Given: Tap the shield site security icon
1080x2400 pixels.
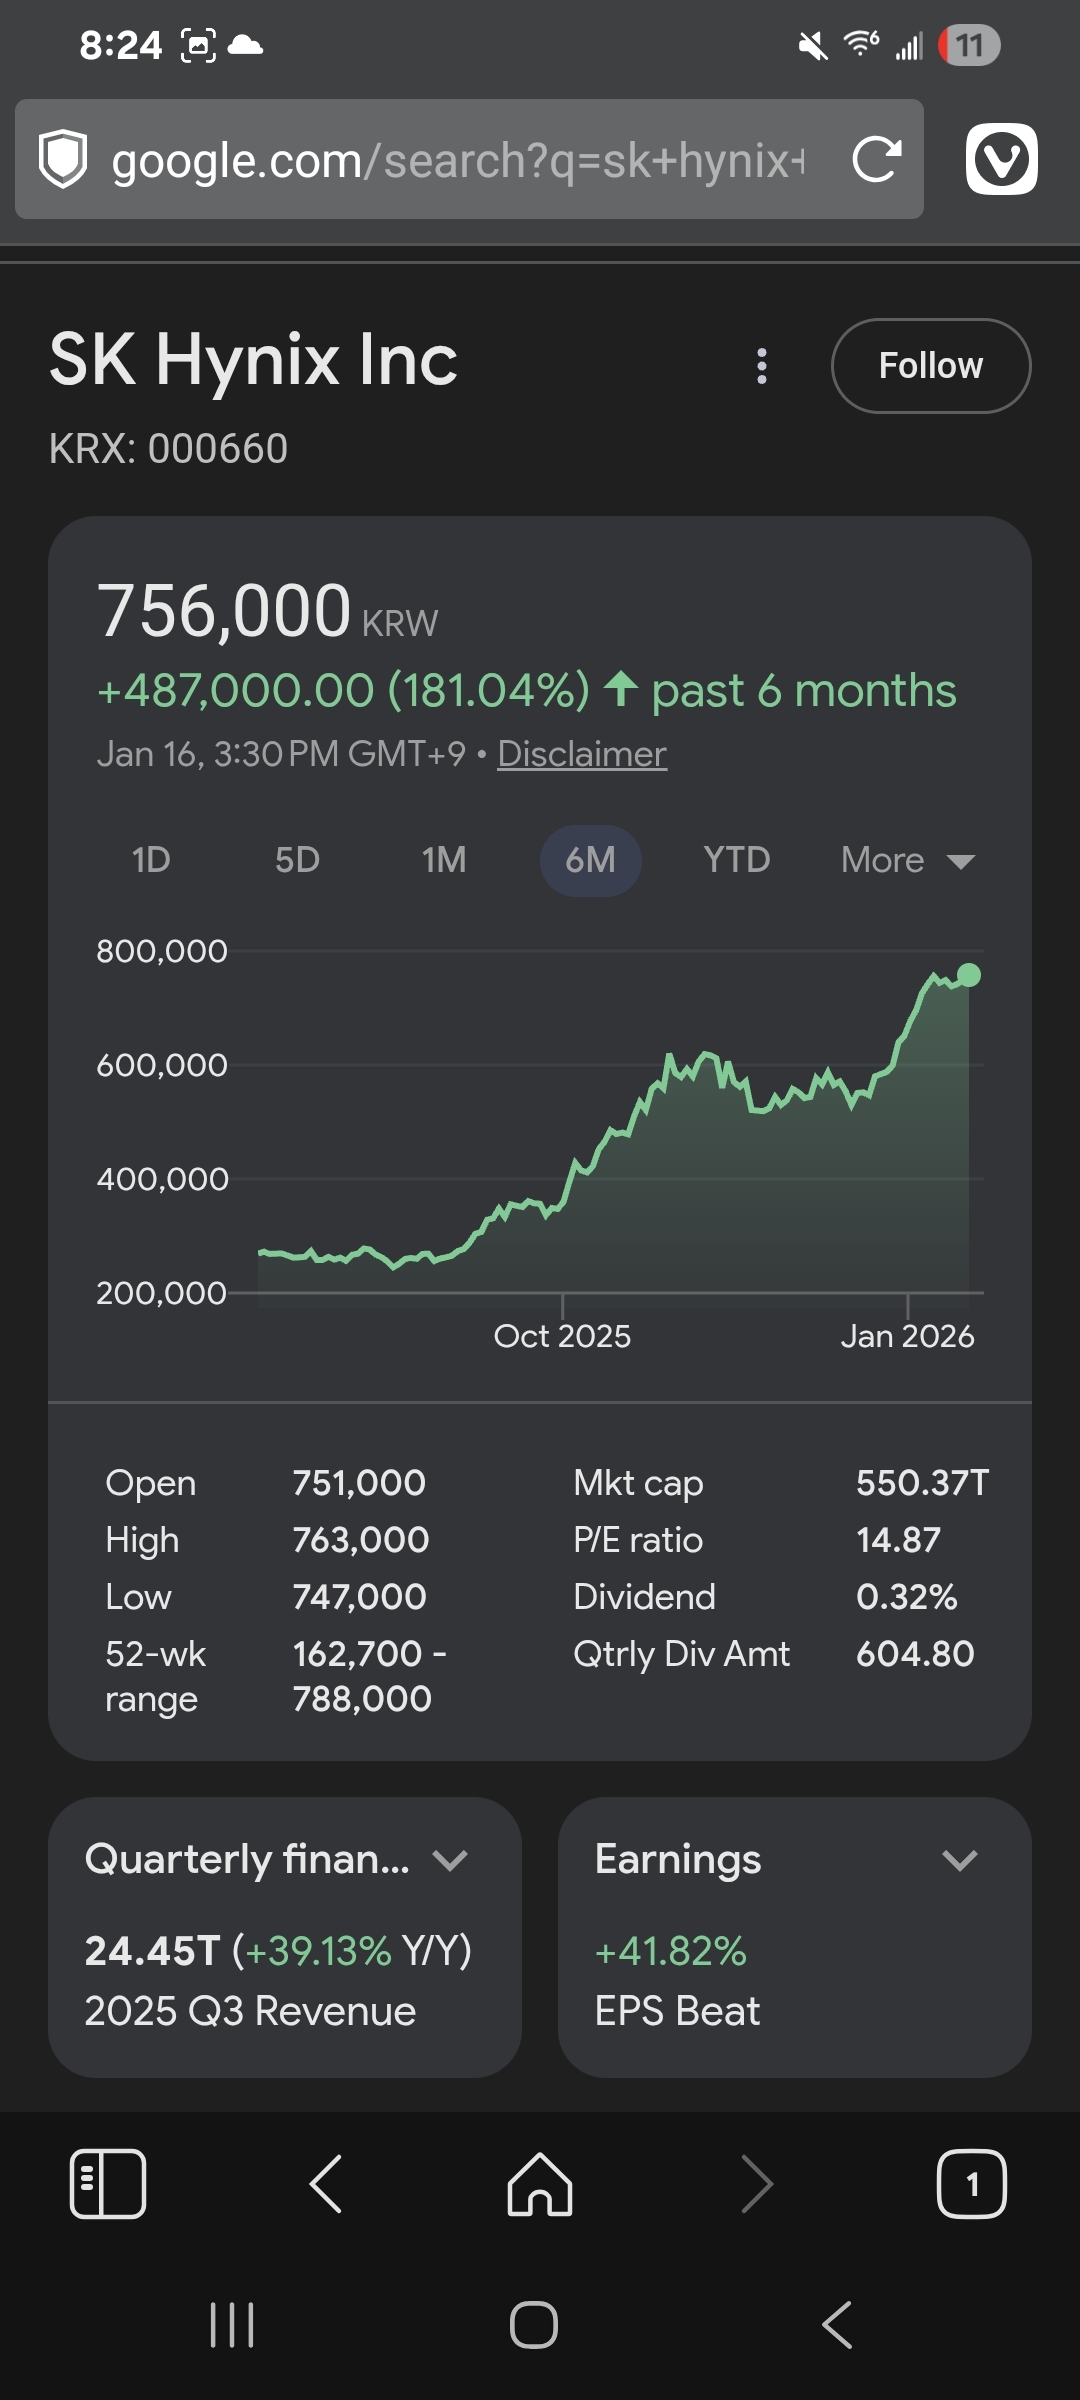Looking at the screenshot, I should click(63, 159).
